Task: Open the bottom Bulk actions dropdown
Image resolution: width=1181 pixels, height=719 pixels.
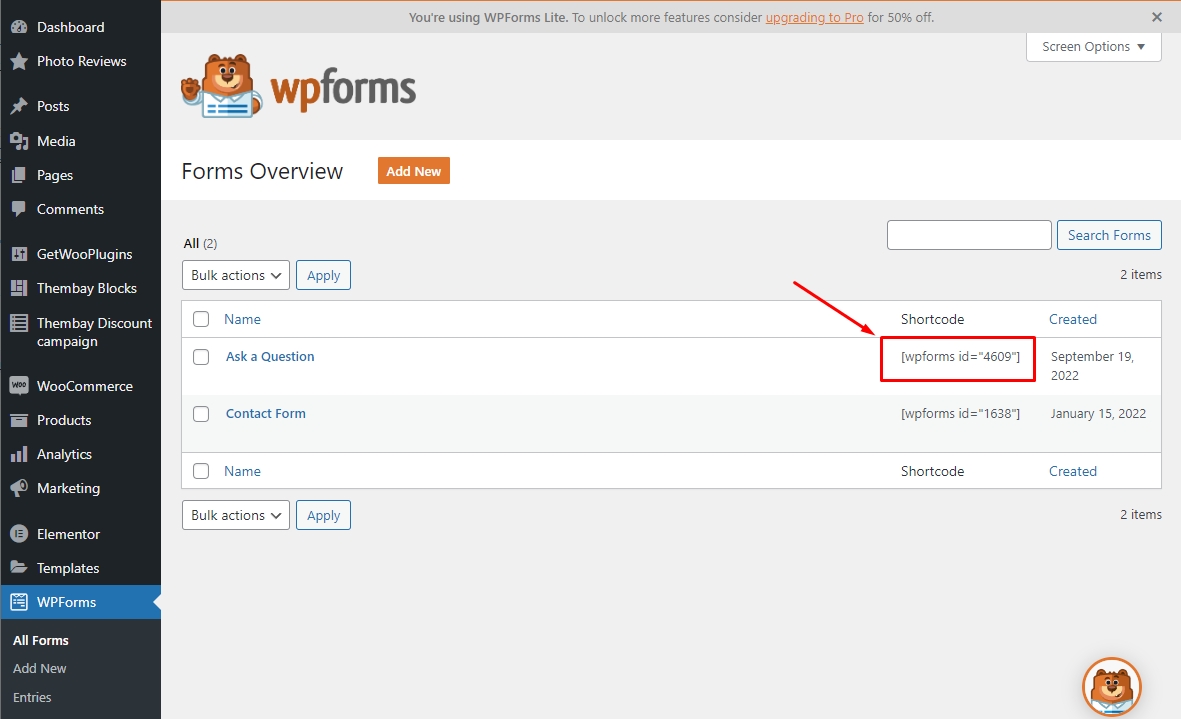Action: 236,515
